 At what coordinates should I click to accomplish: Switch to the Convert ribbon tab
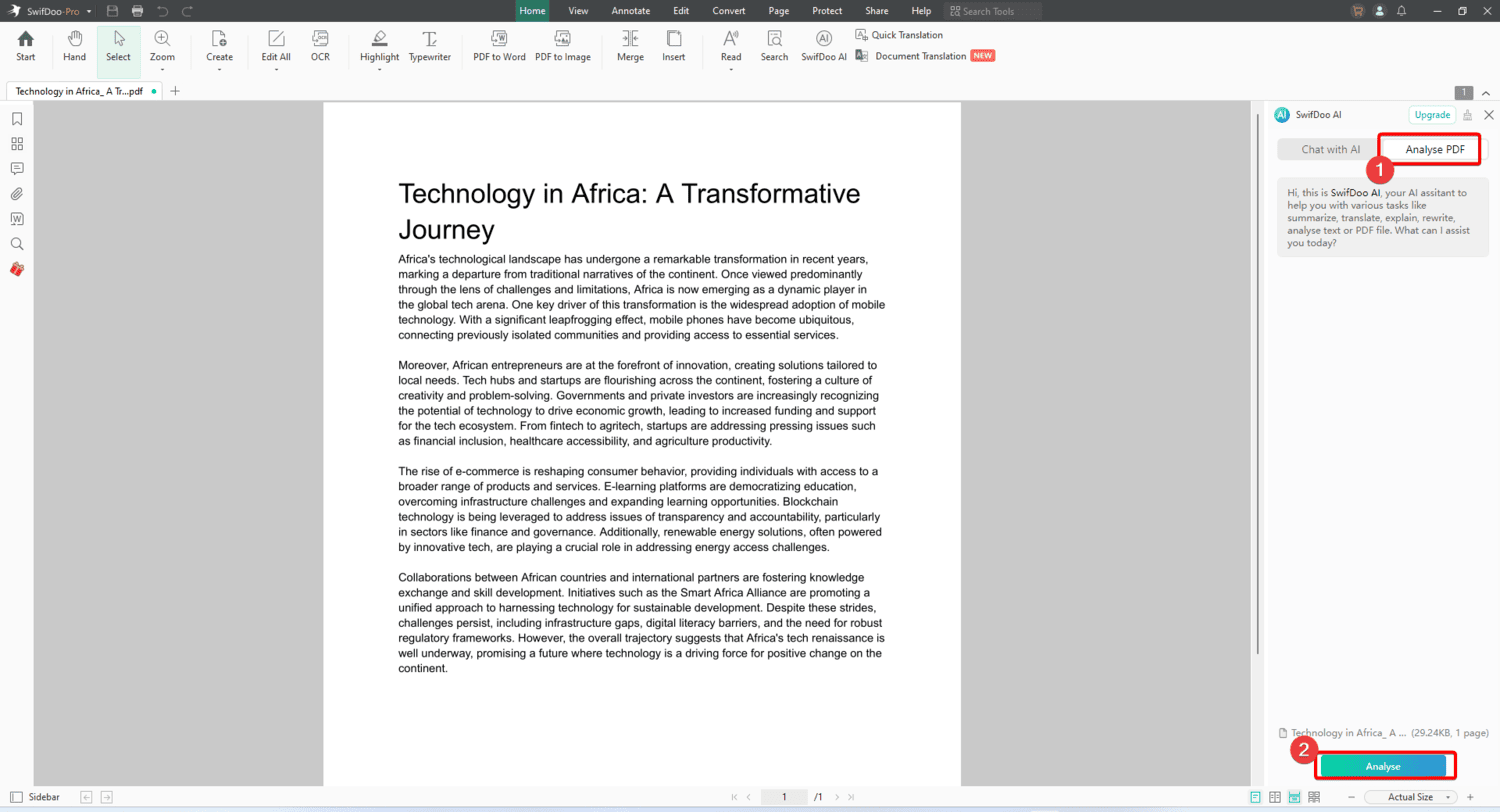pos(729,11)
